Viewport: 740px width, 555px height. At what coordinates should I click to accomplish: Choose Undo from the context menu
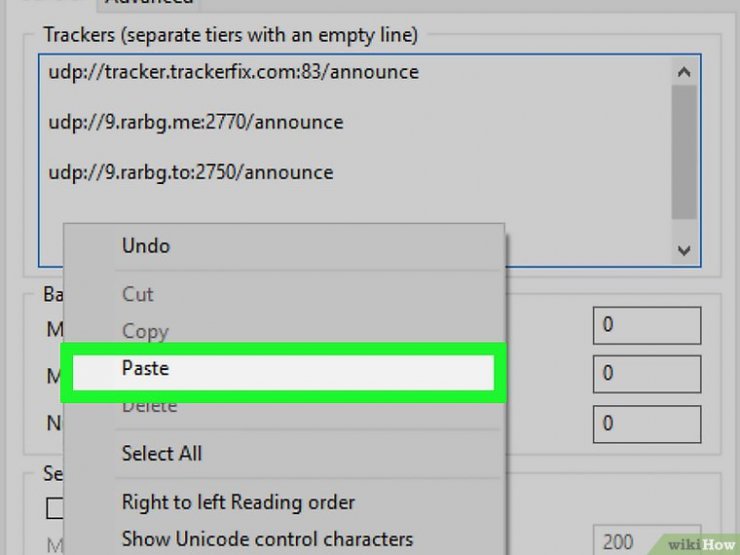pyautogui.click(x=146, y=246)
